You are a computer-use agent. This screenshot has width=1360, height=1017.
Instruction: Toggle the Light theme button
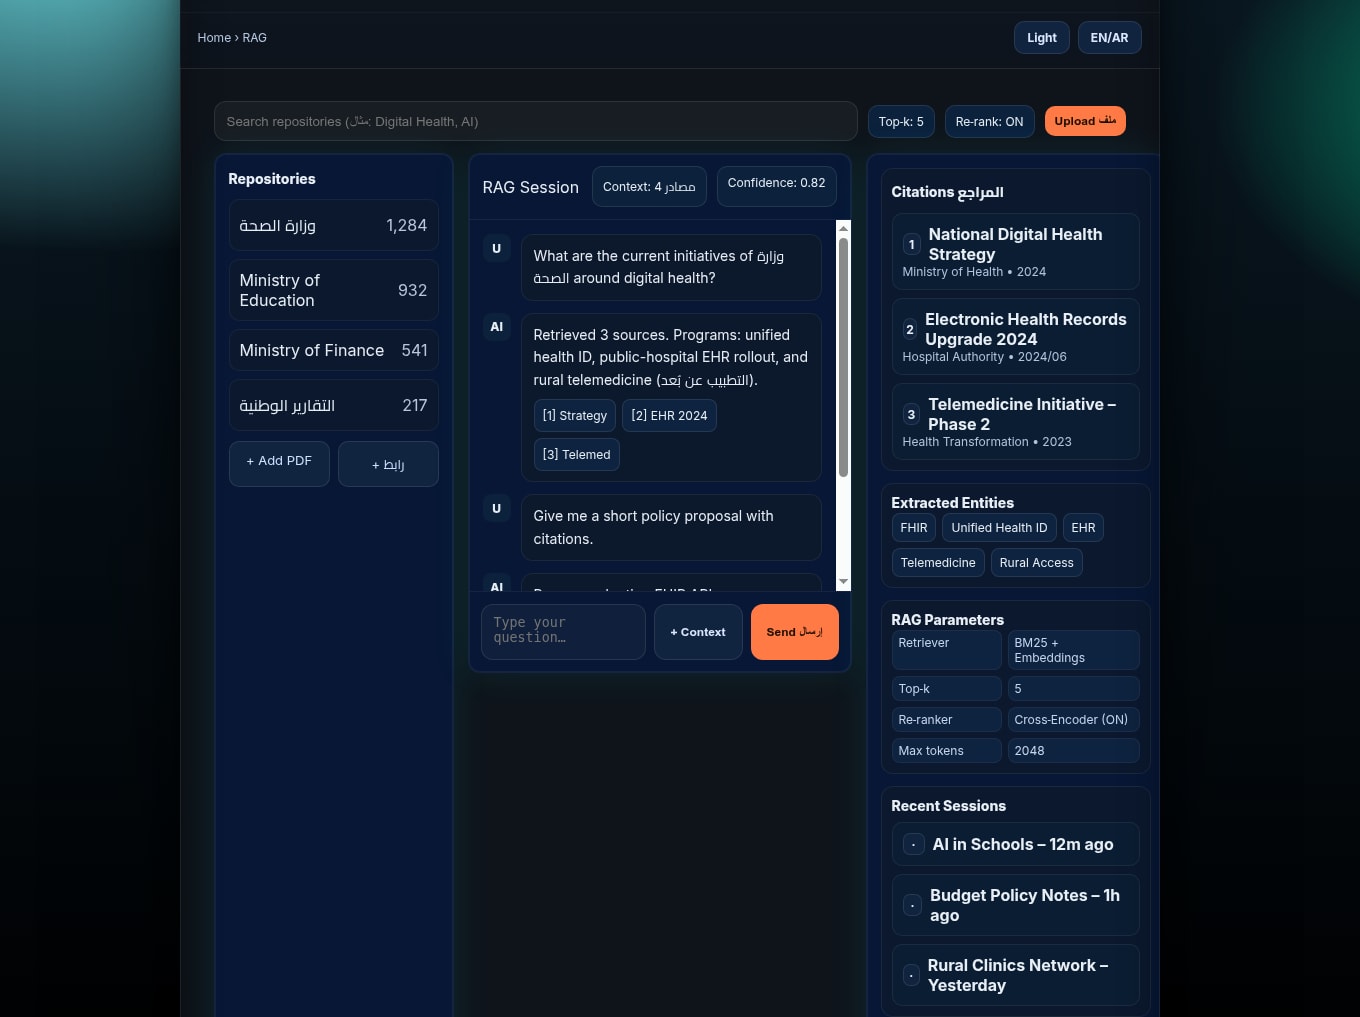(1041, 38)
